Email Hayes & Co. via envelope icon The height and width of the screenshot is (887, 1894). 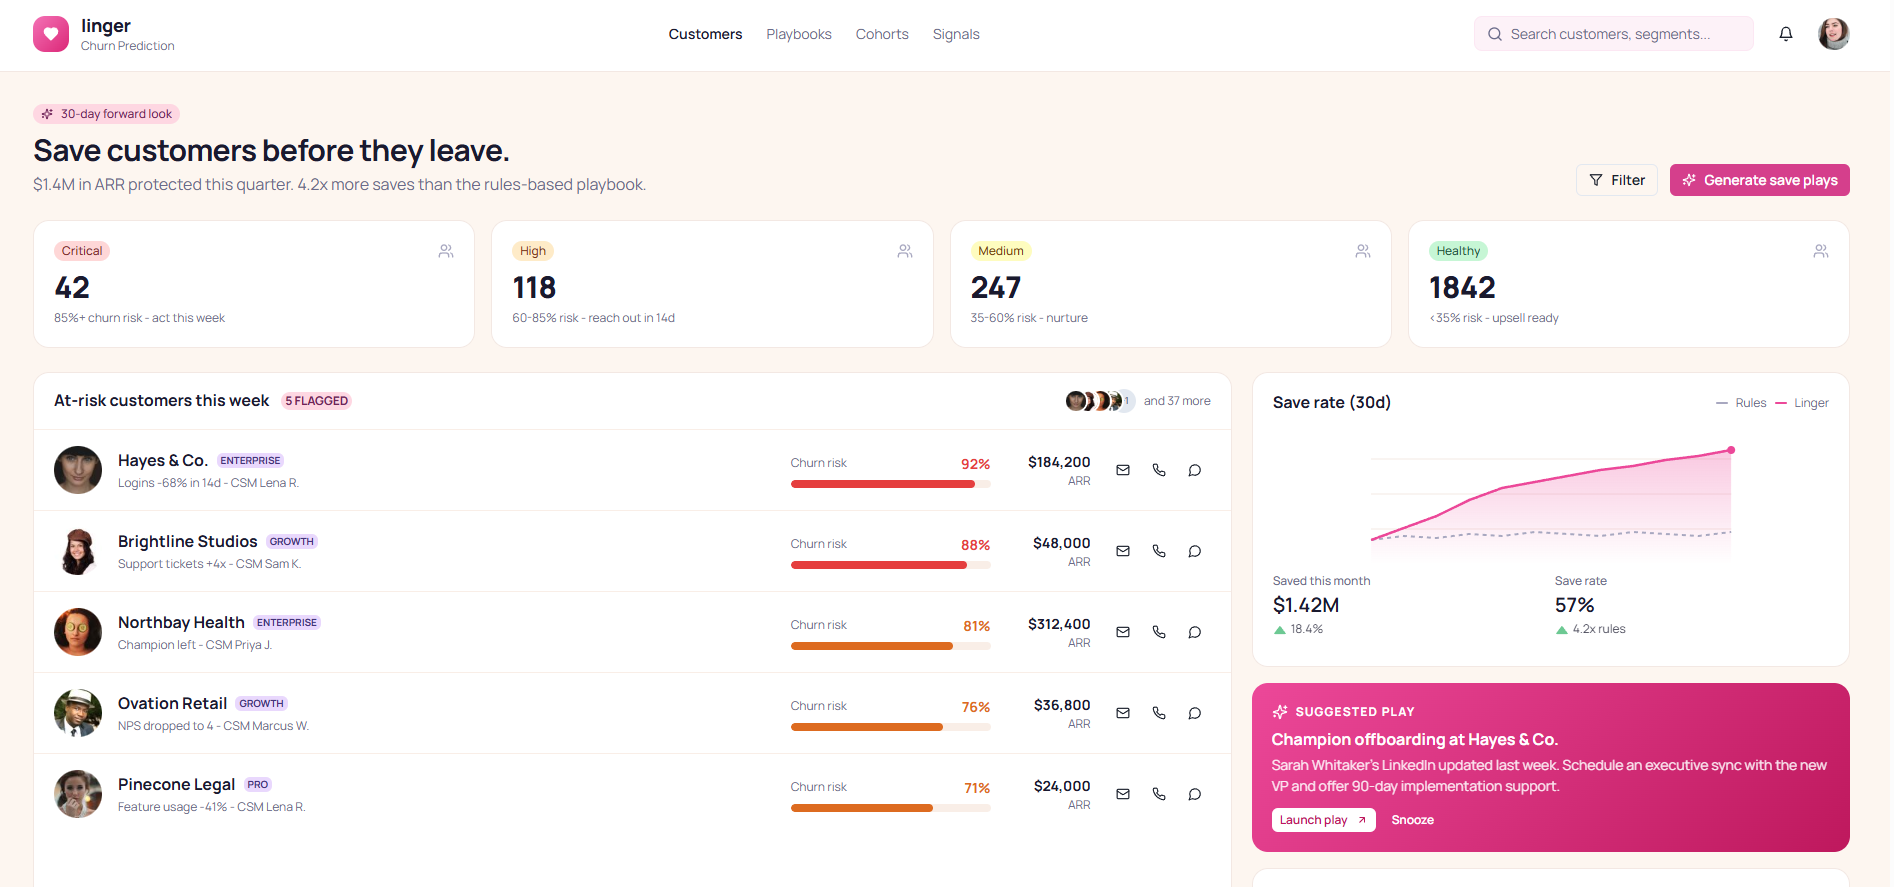pyautogui.click(x=1123, y=470)
